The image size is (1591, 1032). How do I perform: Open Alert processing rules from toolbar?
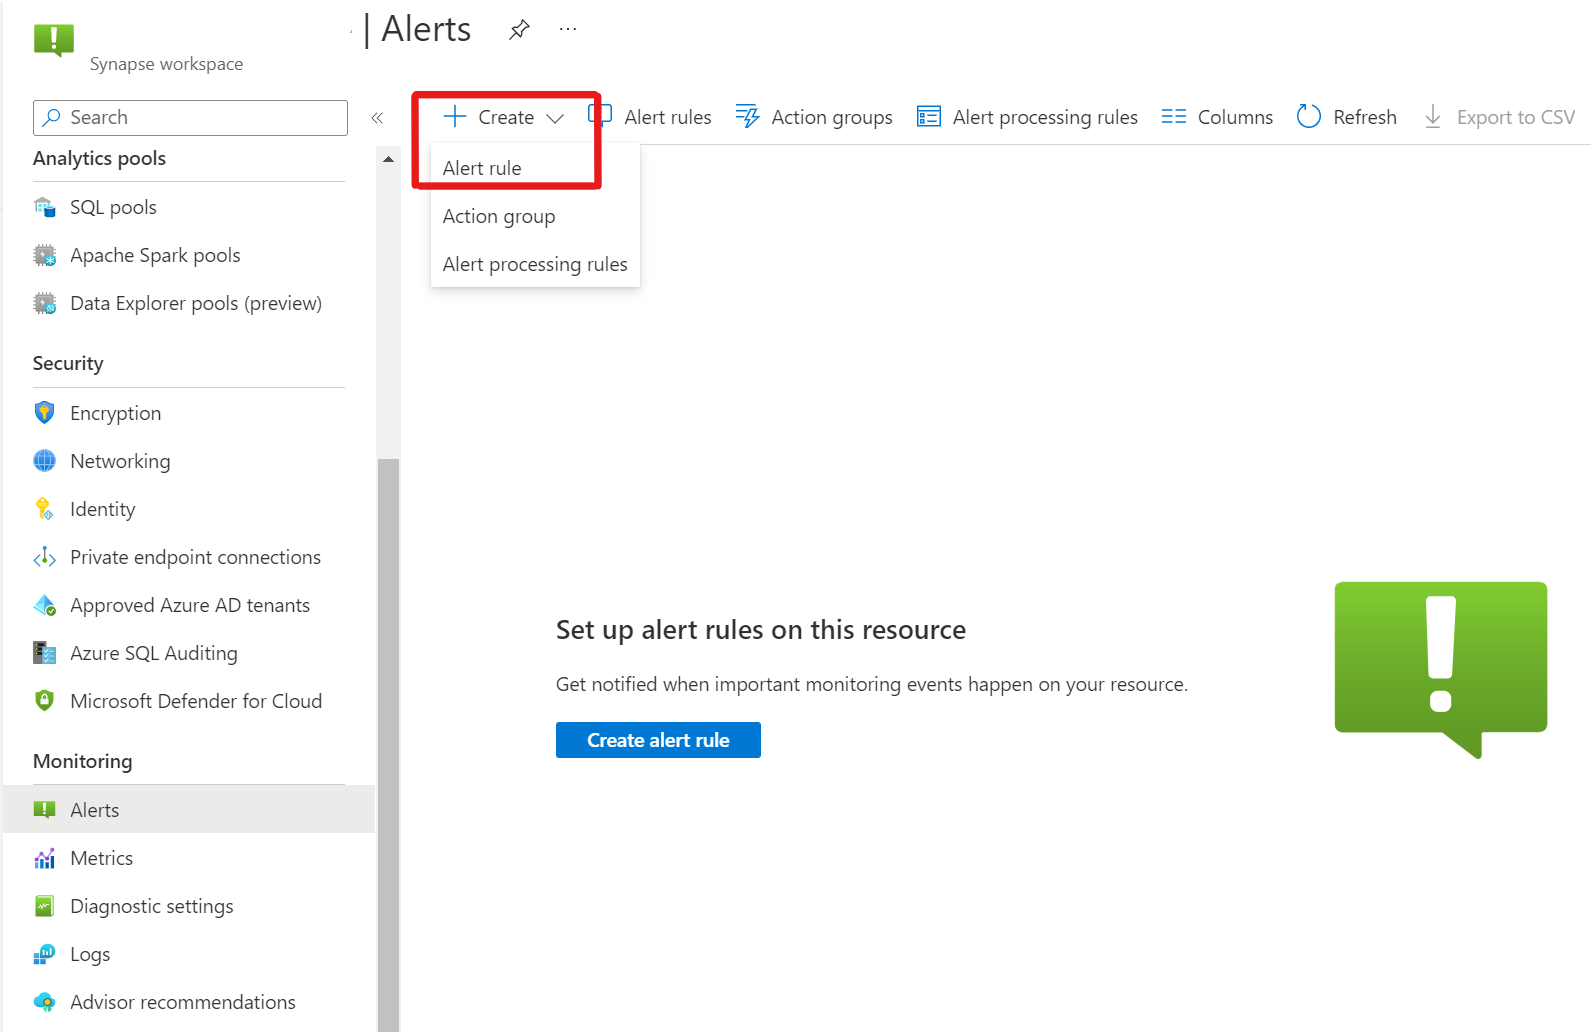[1027, 117]
